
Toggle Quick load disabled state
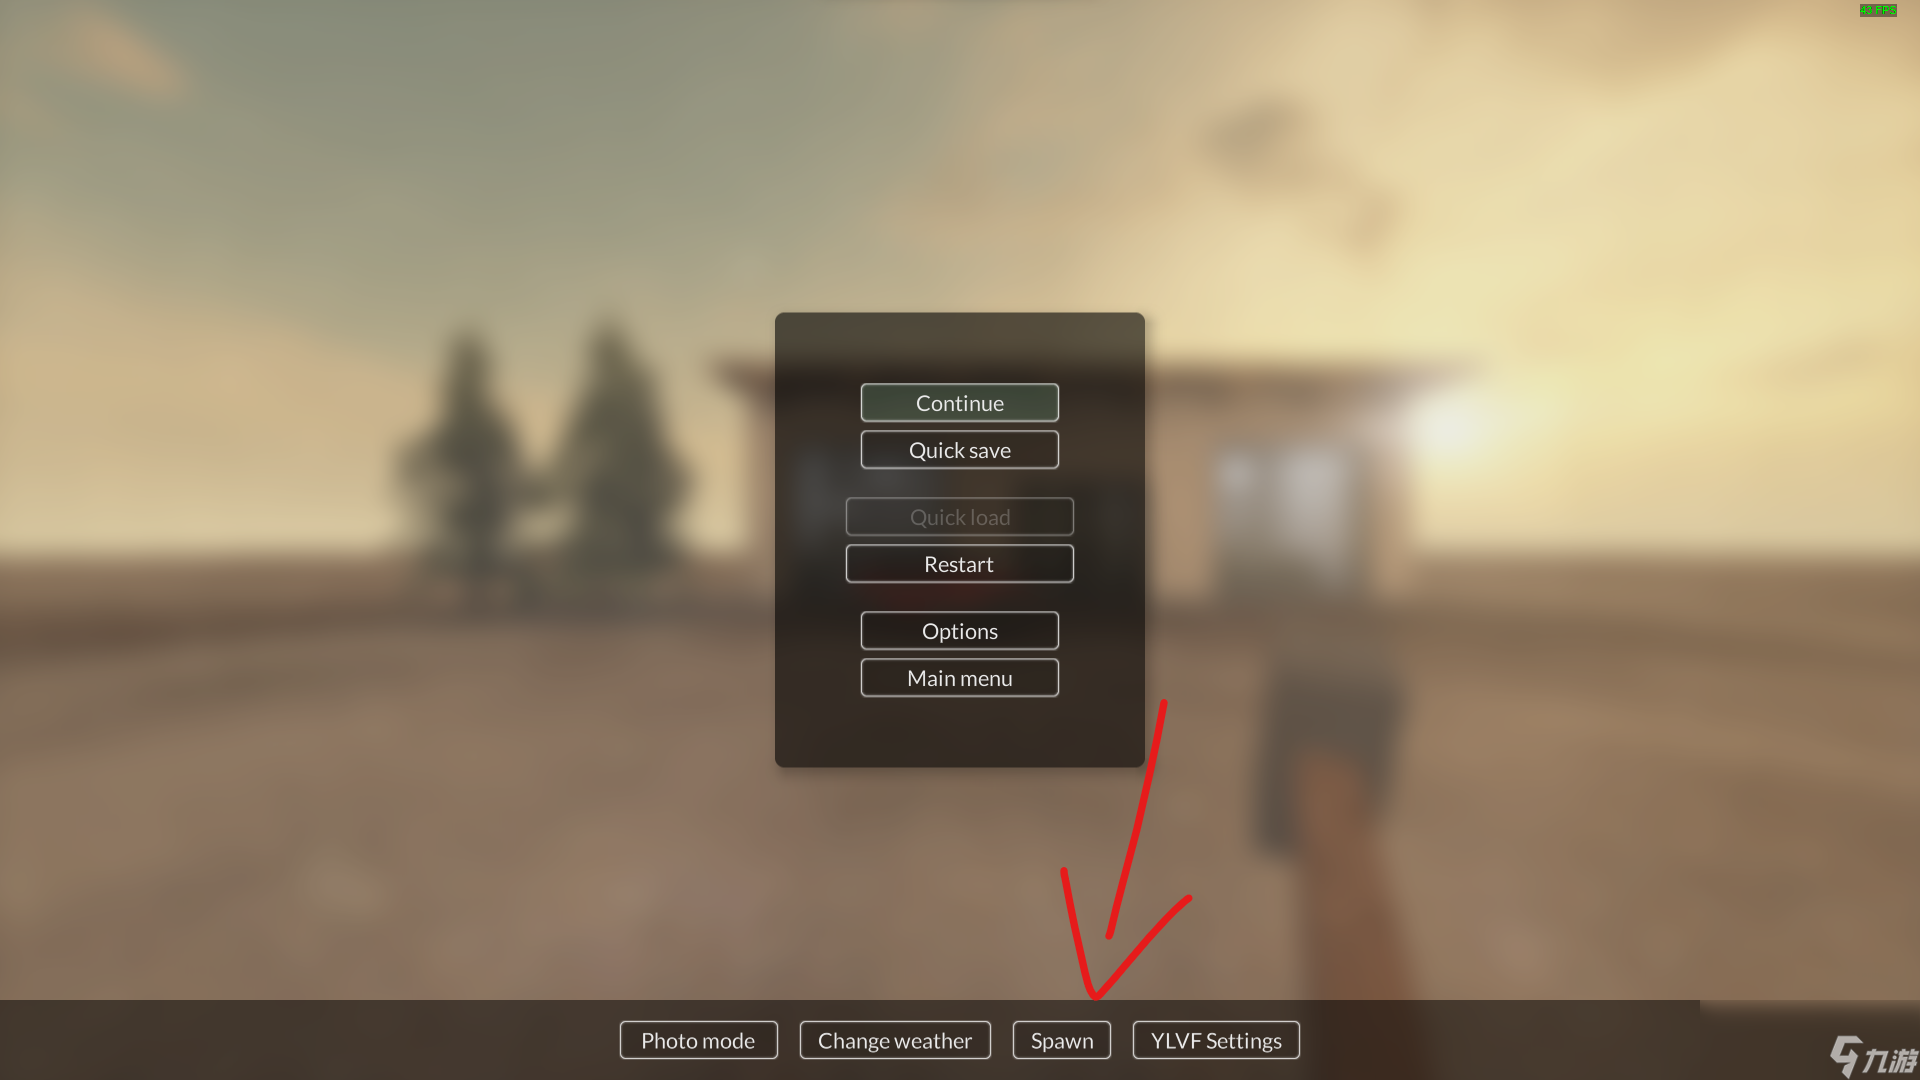point(960,516)
